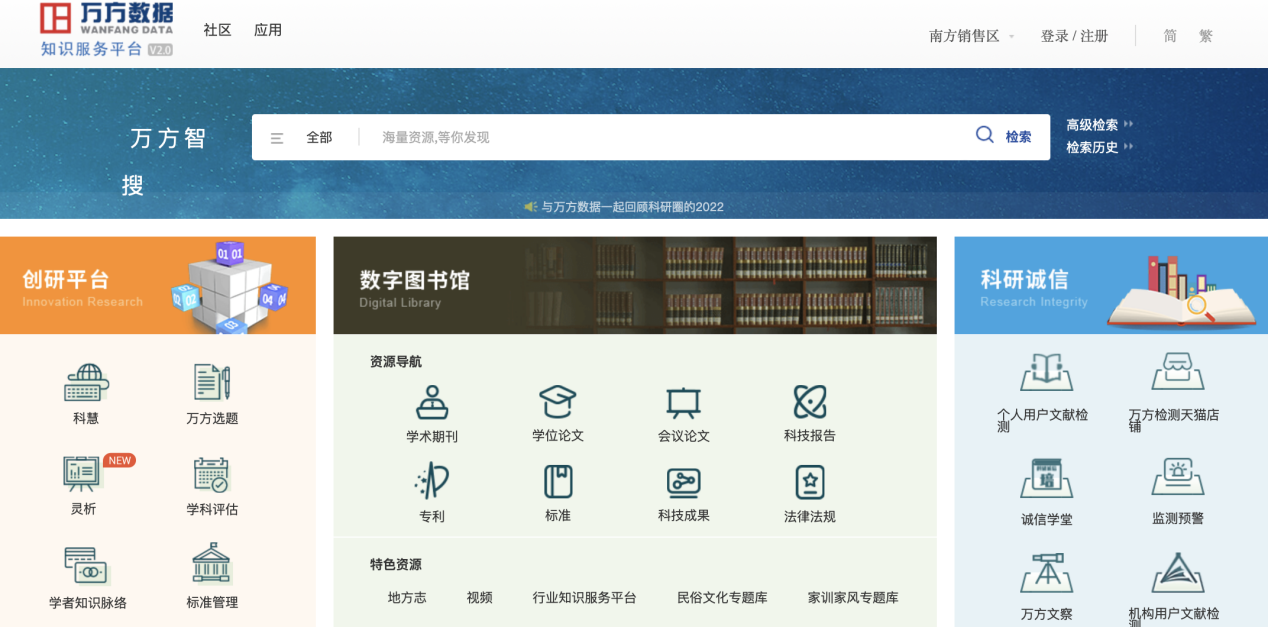Browse 专利 patent icon
1268x627 pixels.
432,482
